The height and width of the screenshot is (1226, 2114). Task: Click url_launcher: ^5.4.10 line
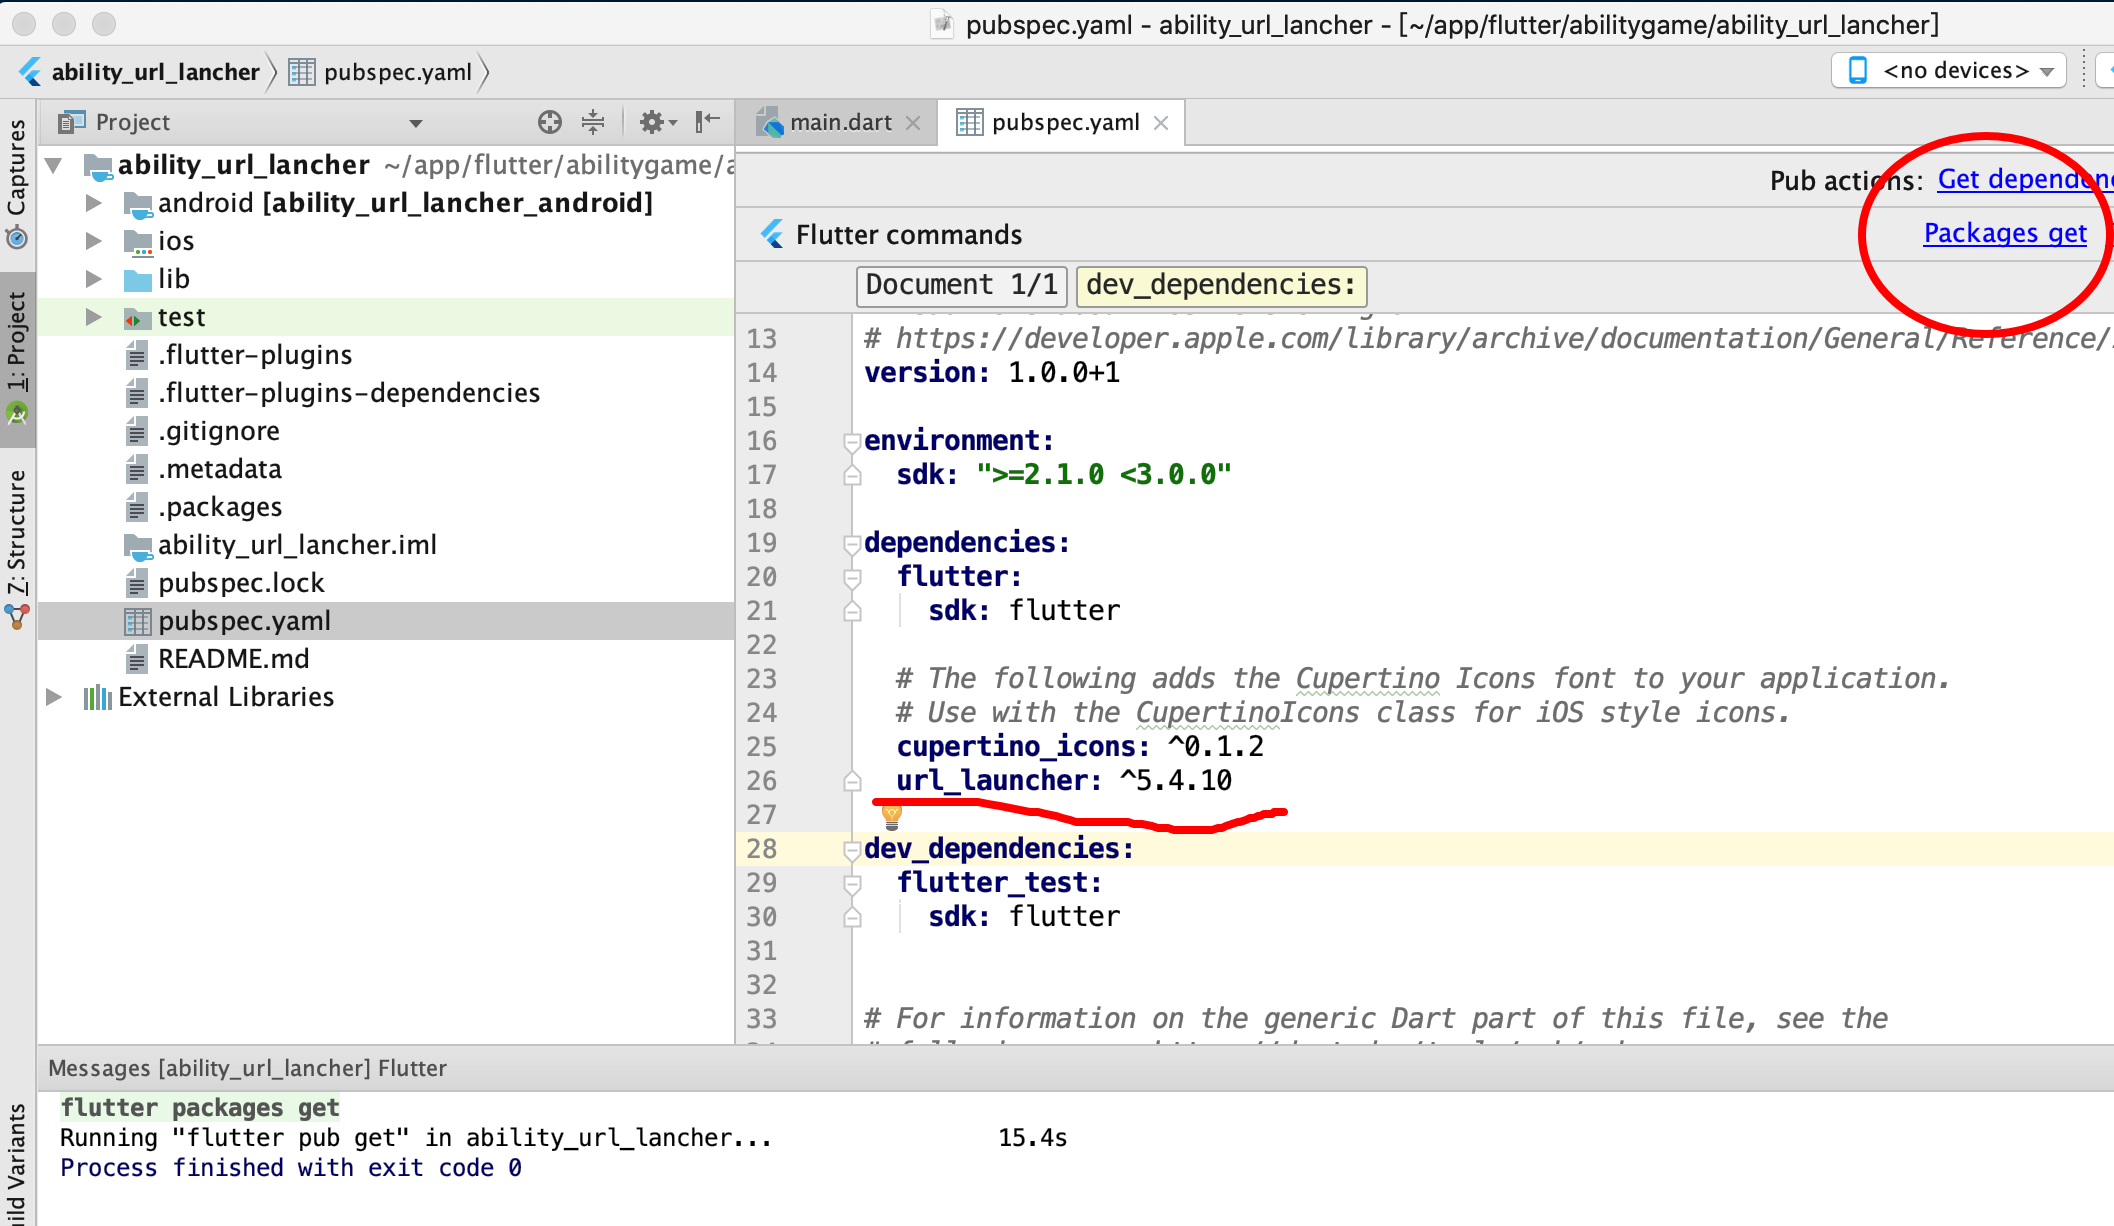coord(1064,781)
